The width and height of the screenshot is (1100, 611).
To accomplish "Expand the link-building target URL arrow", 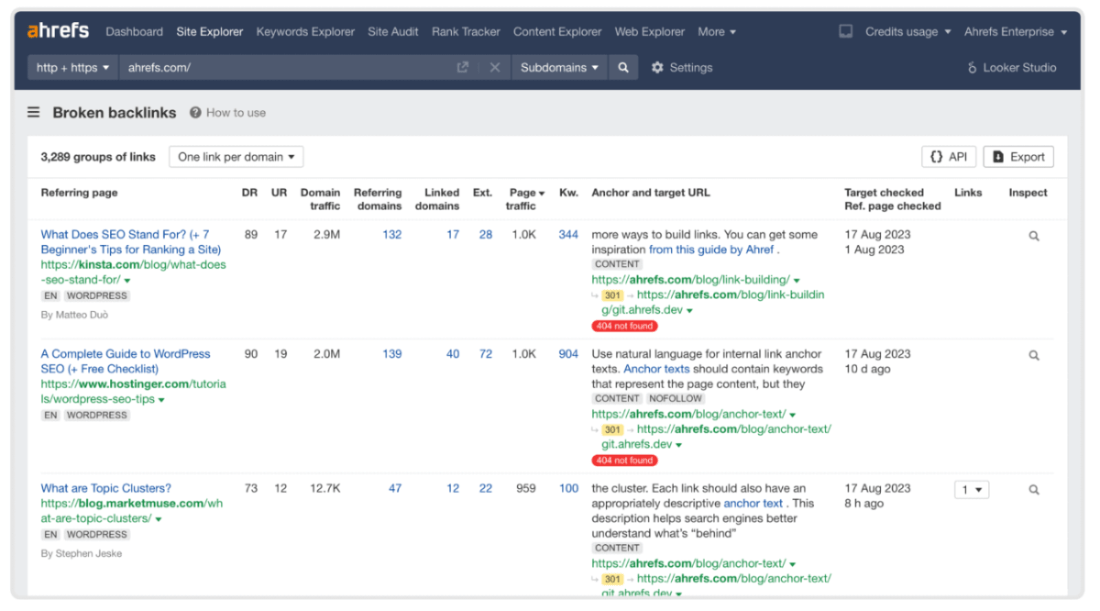I will point(797,281).
